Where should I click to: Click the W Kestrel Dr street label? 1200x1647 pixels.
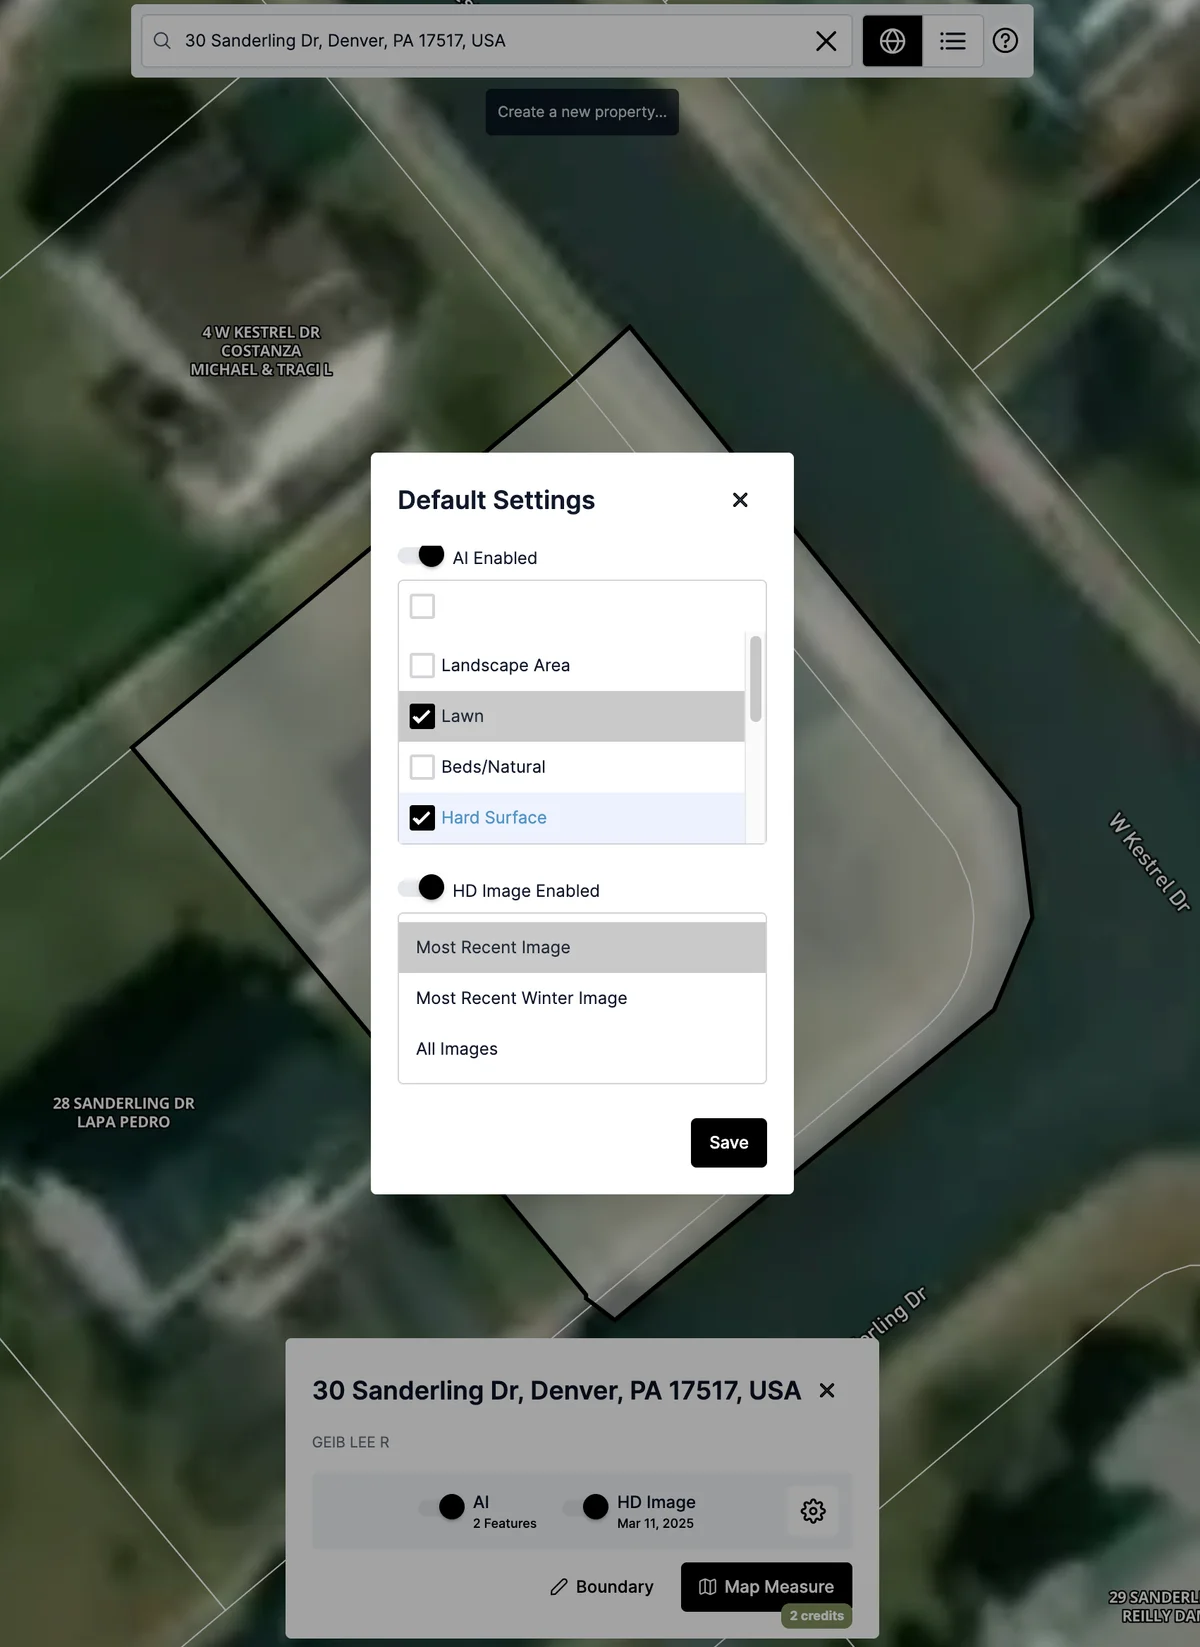(1150, 862)
